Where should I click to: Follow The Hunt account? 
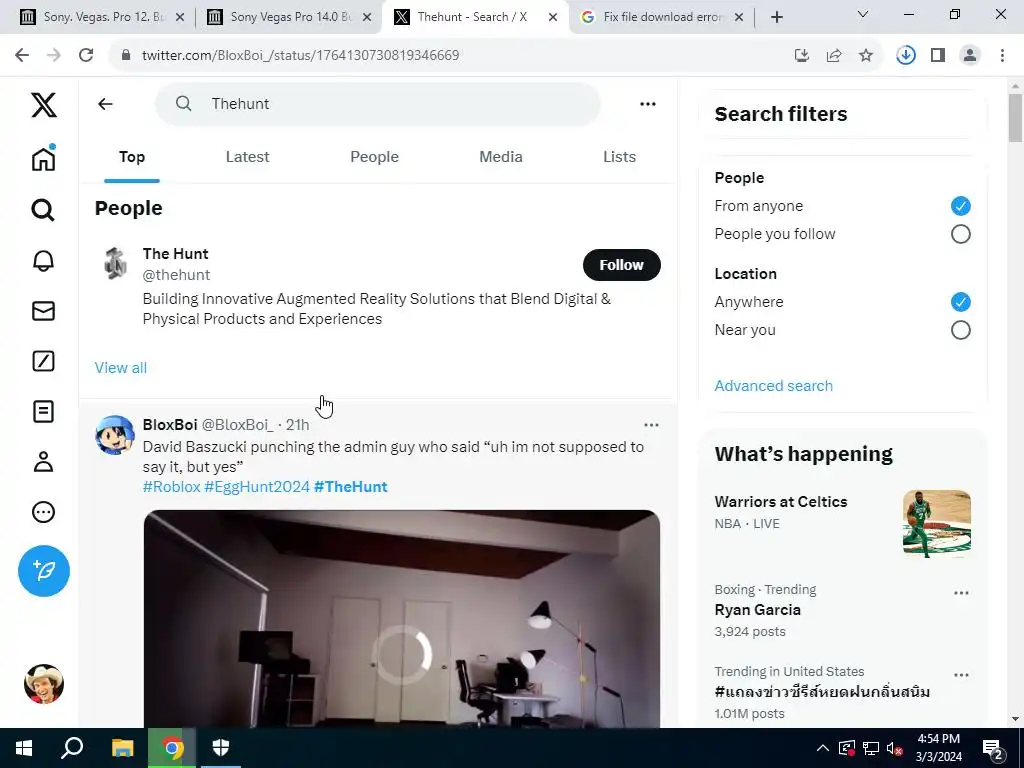coord(622,264)
